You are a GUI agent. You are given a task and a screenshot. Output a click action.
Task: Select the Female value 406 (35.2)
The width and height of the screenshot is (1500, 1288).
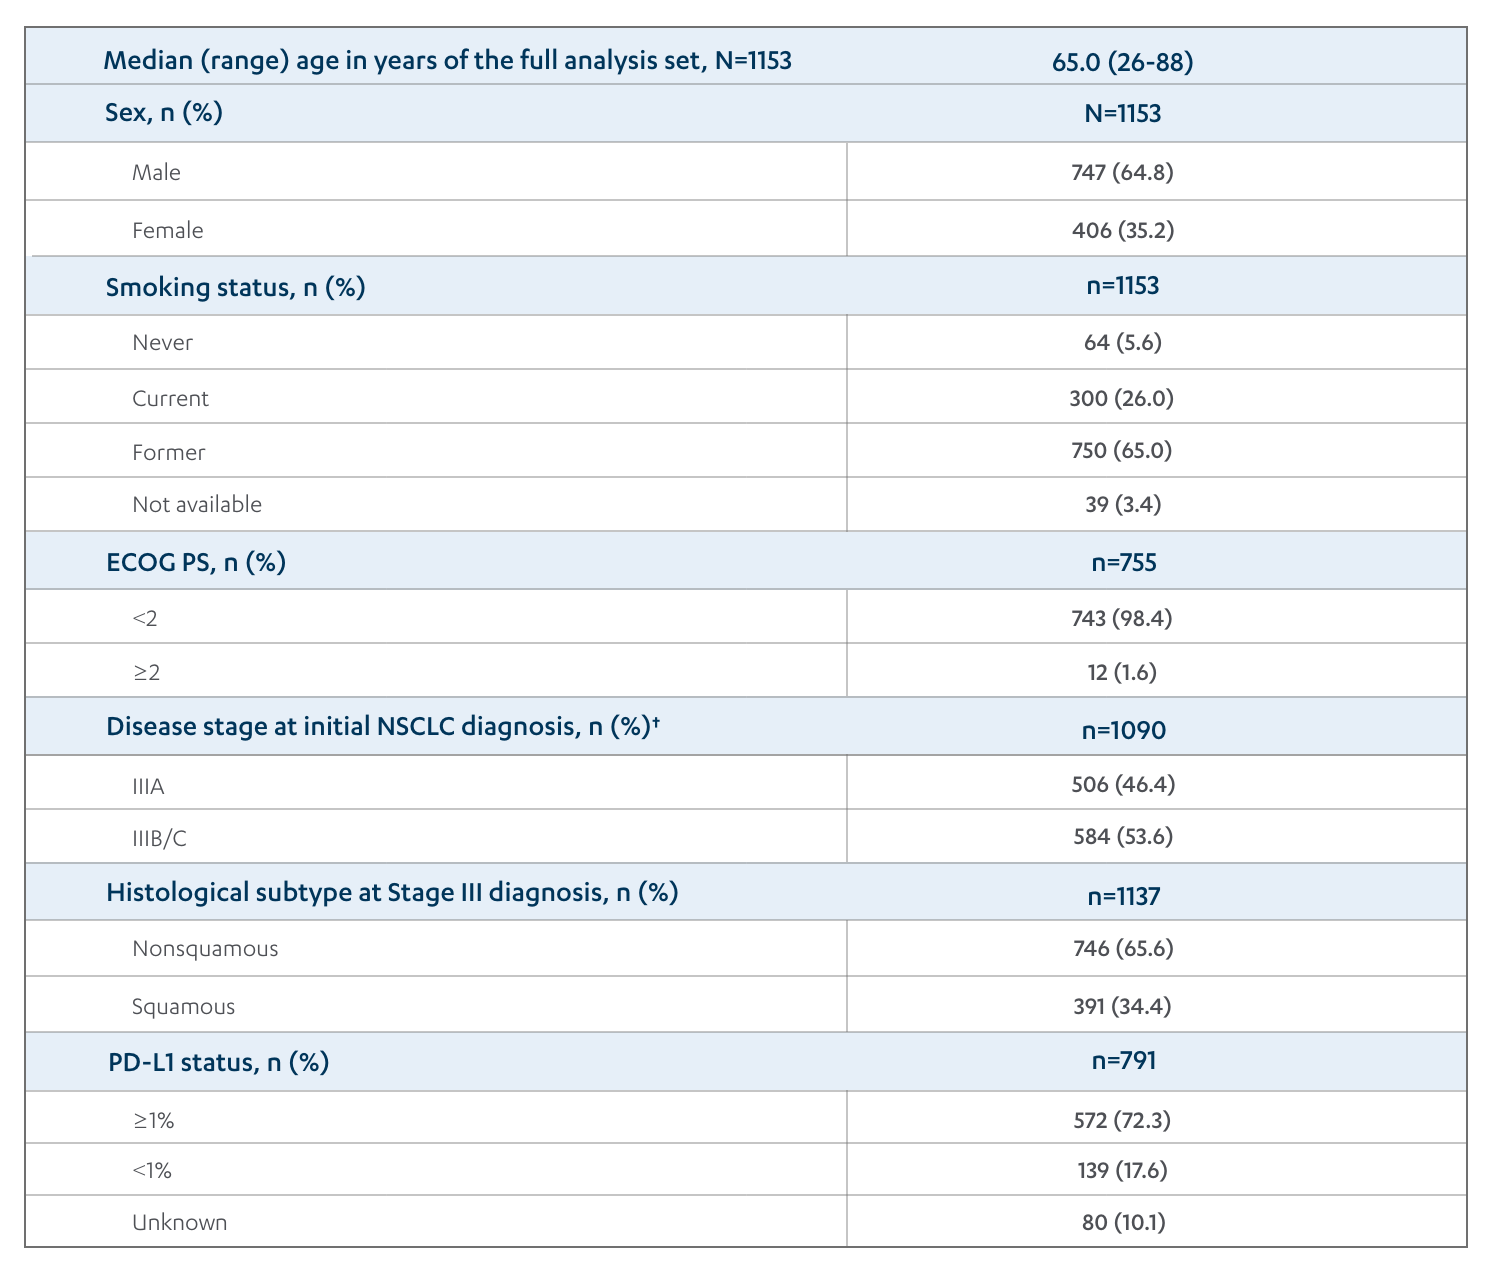[x=1122, y=230]
